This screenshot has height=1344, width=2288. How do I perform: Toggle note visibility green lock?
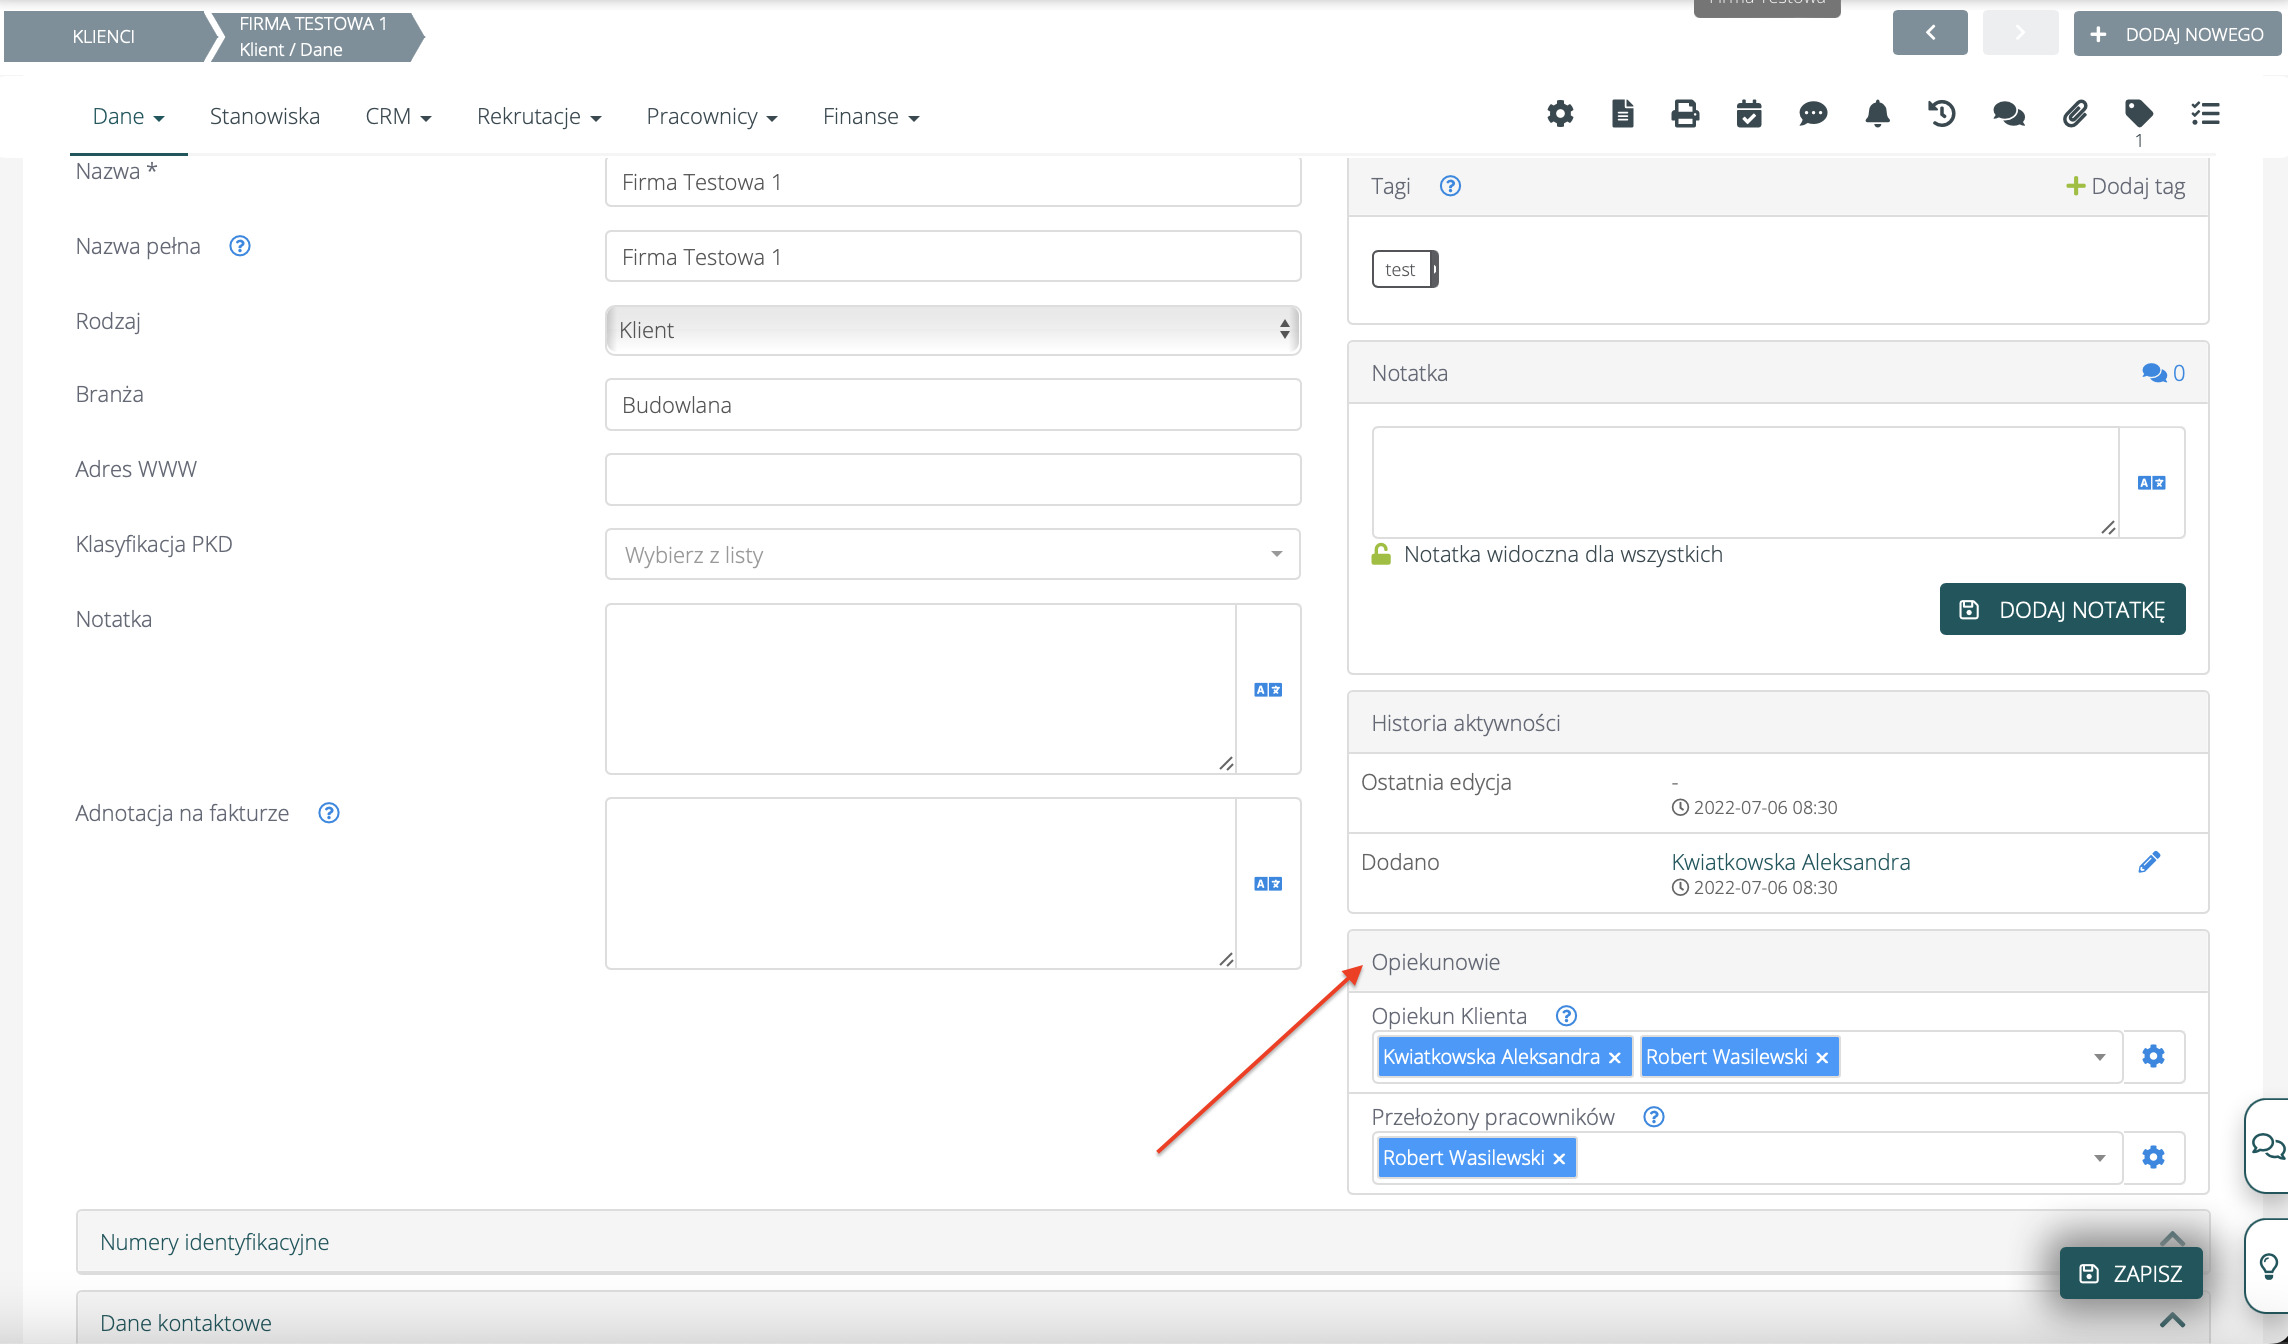click(1381, 555)
